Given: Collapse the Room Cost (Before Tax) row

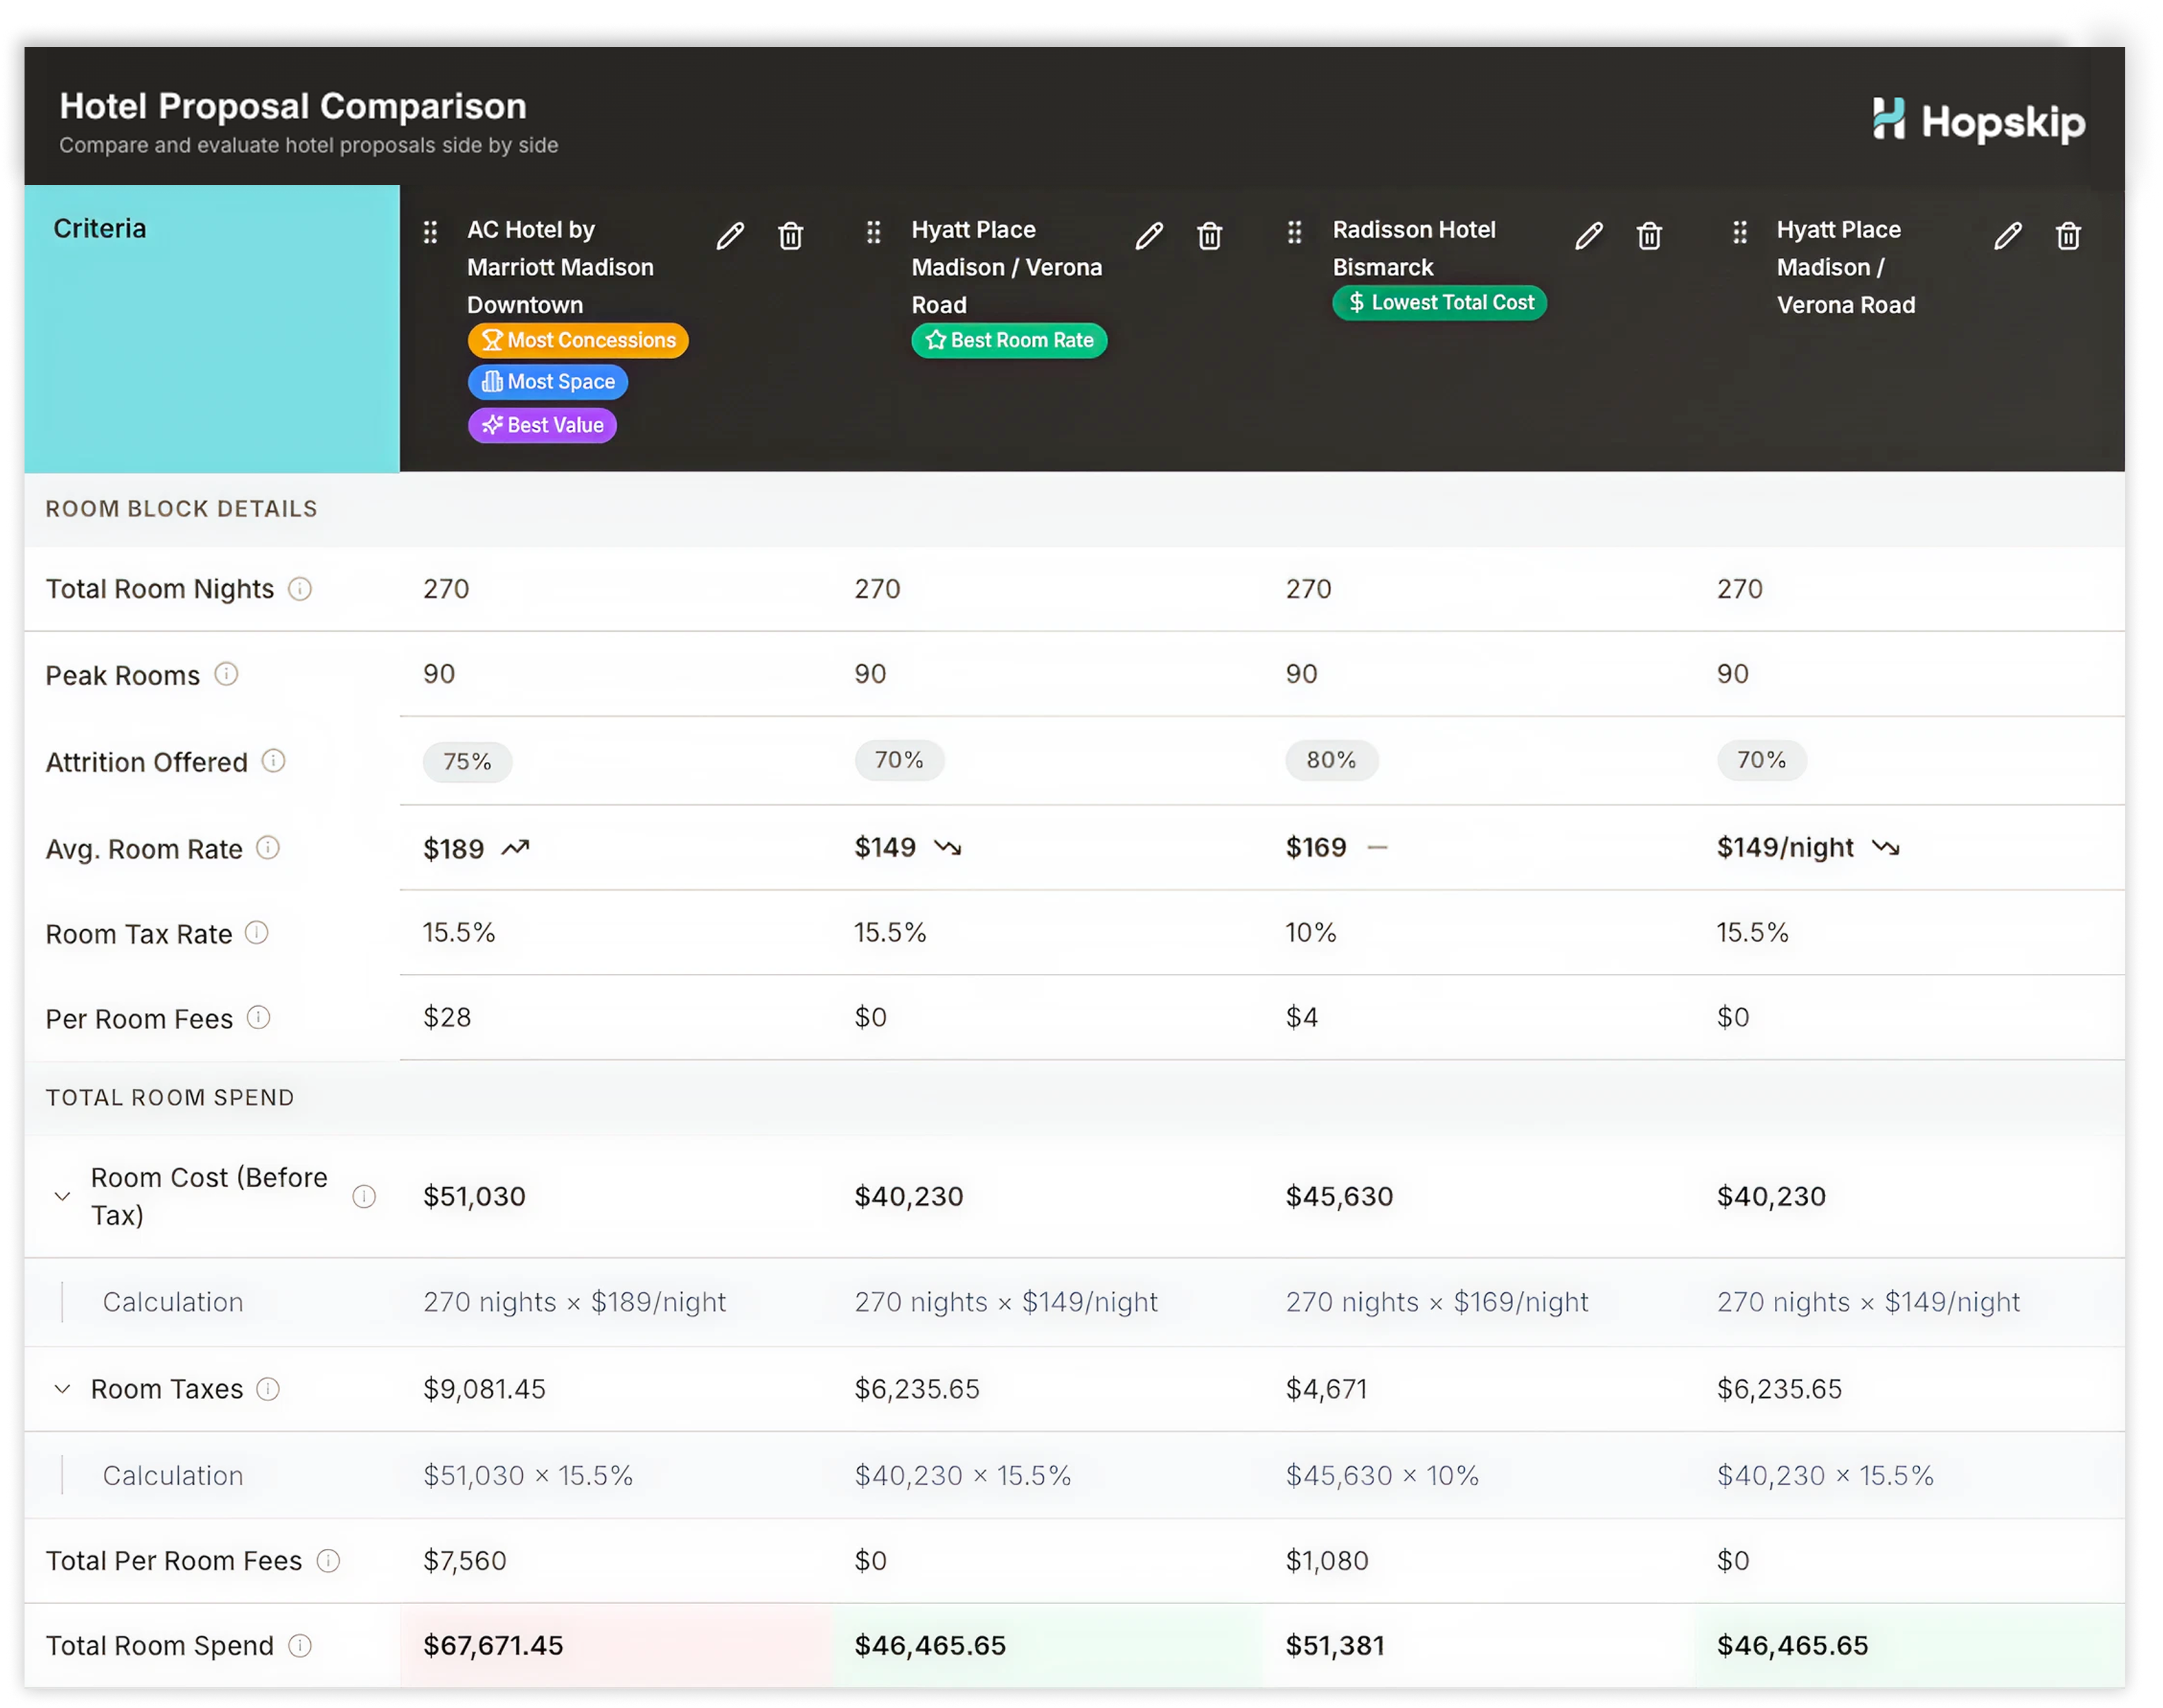Looking at the screenshot, I should tap(62, 1196).
